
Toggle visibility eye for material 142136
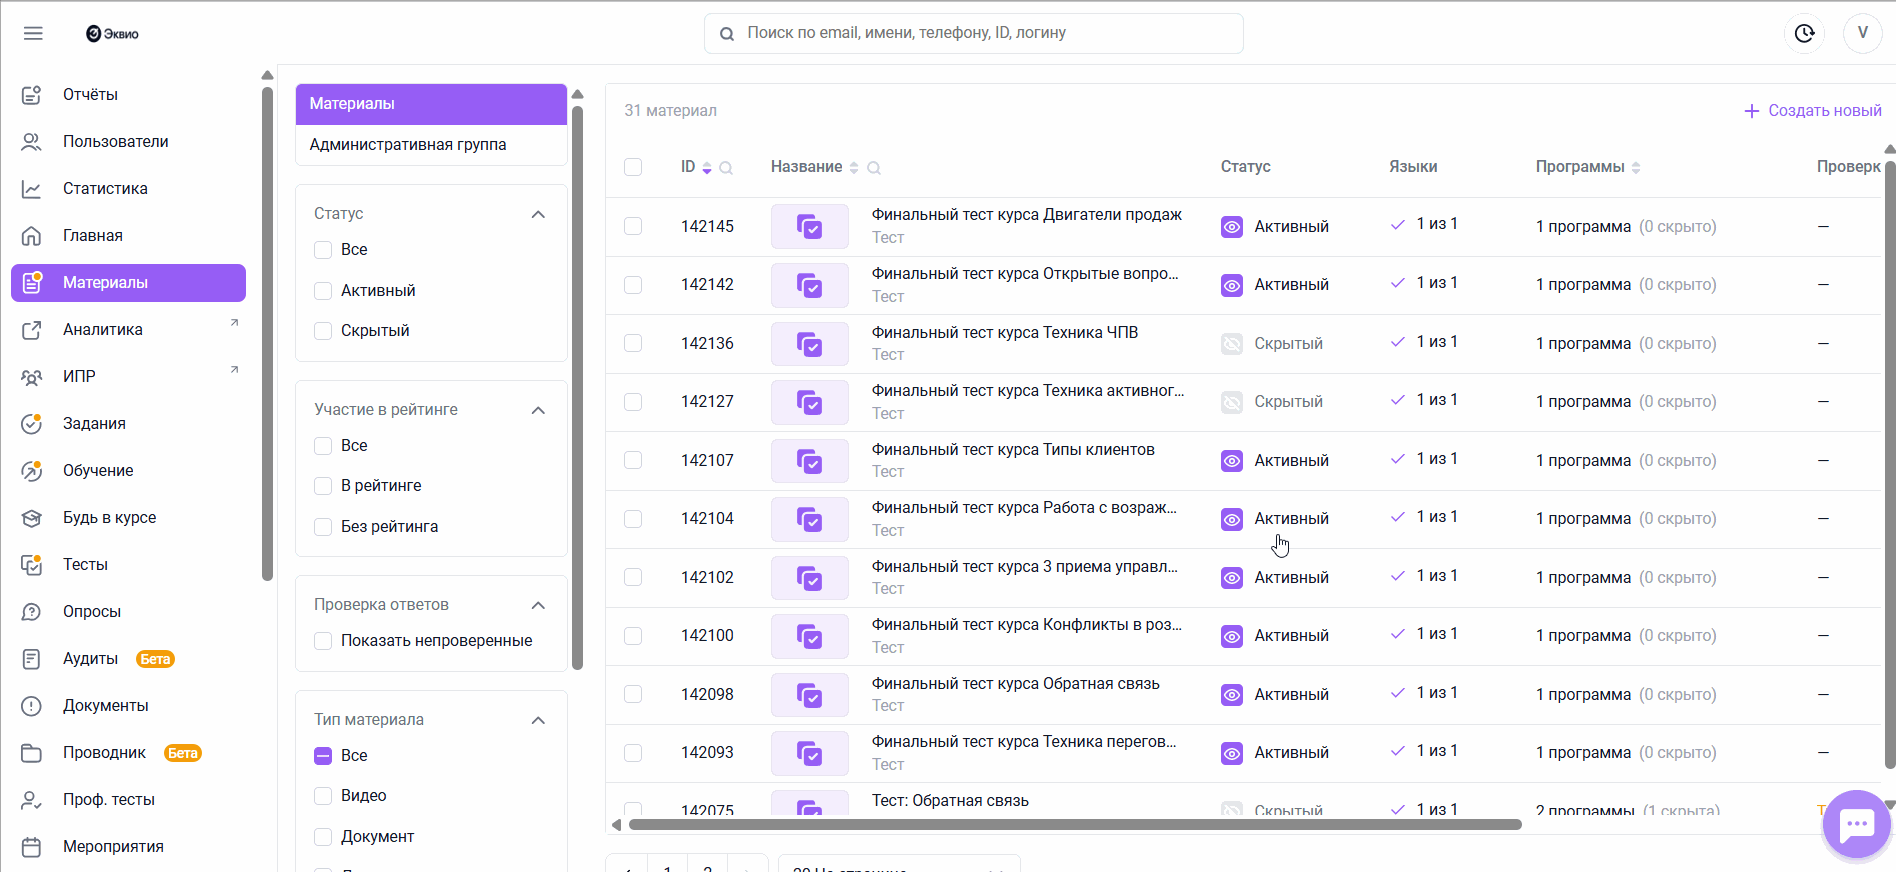coord(1232,344)
